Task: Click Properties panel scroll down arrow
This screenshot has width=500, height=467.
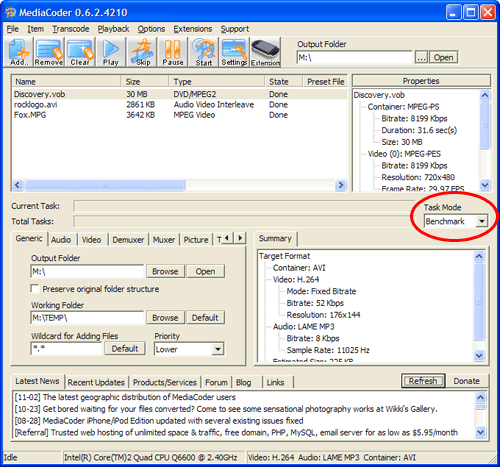Action: [485, 185]
